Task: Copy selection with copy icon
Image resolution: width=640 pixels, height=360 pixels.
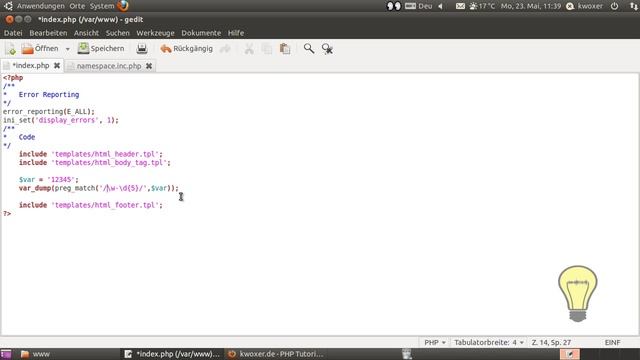Action: point(267,49)
